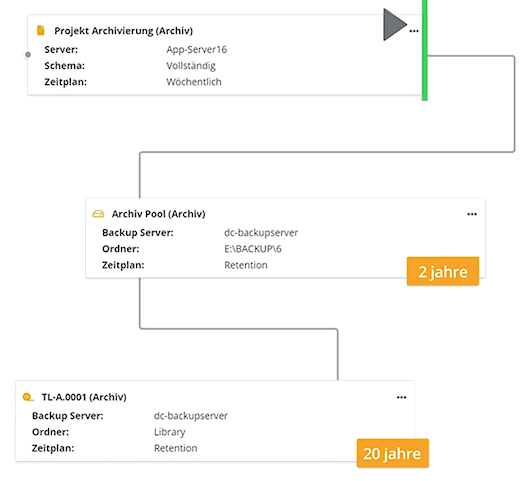Click the 20 jahre retention badge

(x=393, y=453)
